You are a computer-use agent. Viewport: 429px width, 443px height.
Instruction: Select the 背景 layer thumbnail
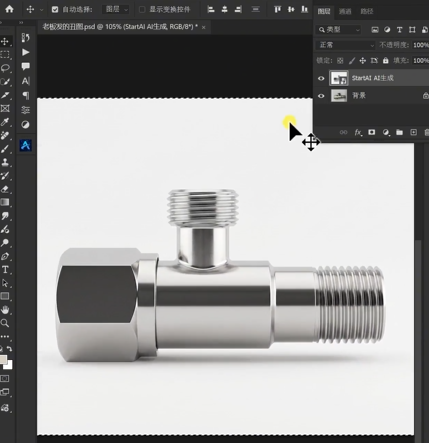[339, 96]
